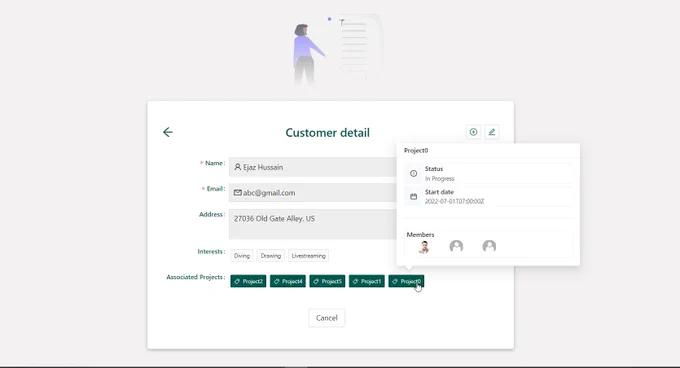This screenshot has width=680, height=368.
Task: Open the Project1 tag
Action: tap(366, 281)
